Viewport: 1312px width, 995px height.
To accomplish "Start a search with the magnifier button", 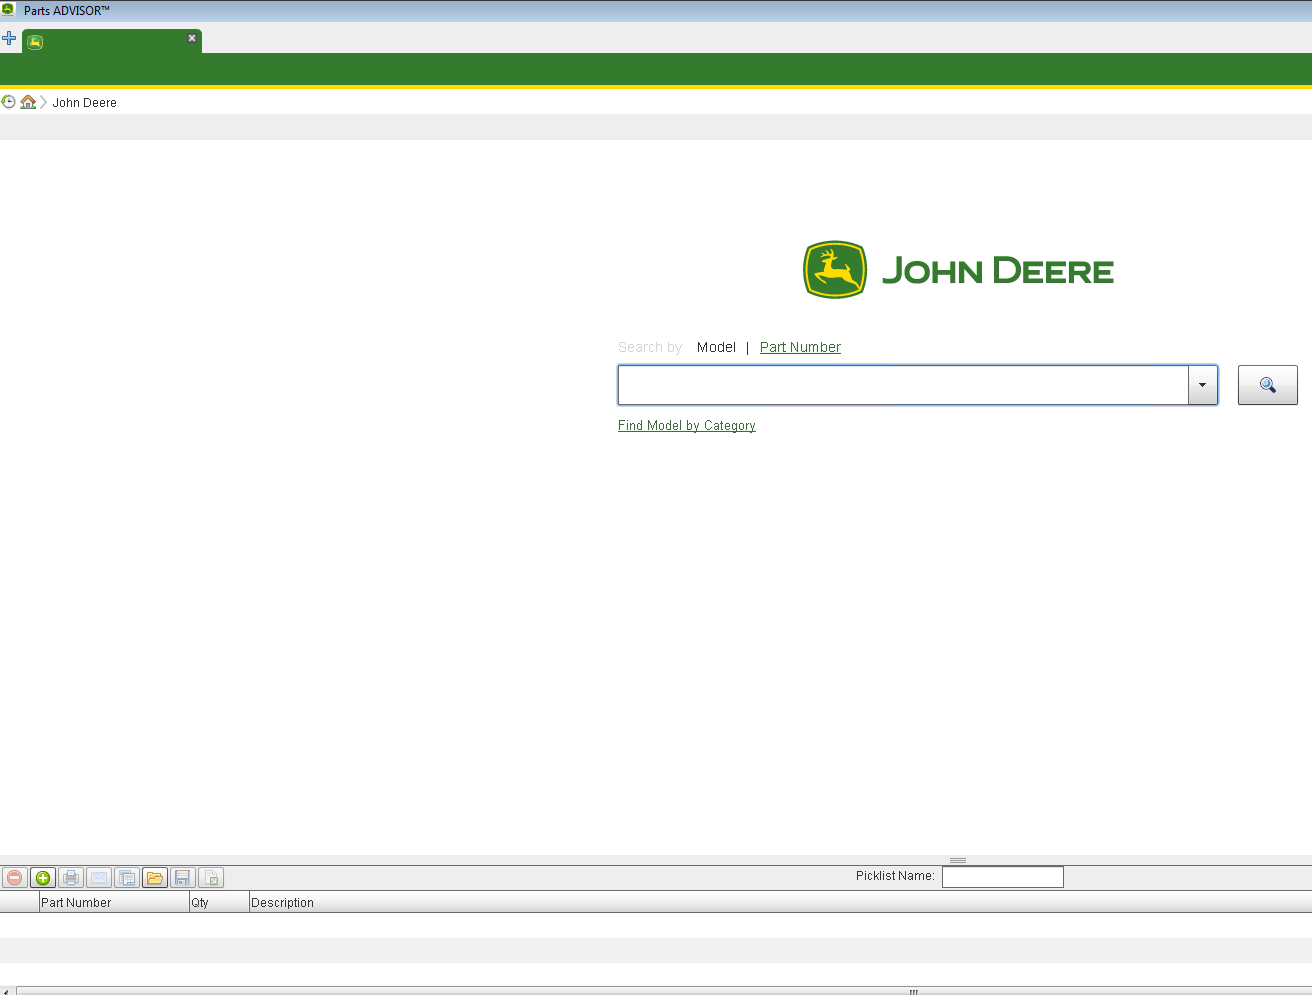I will point(1267,384).
